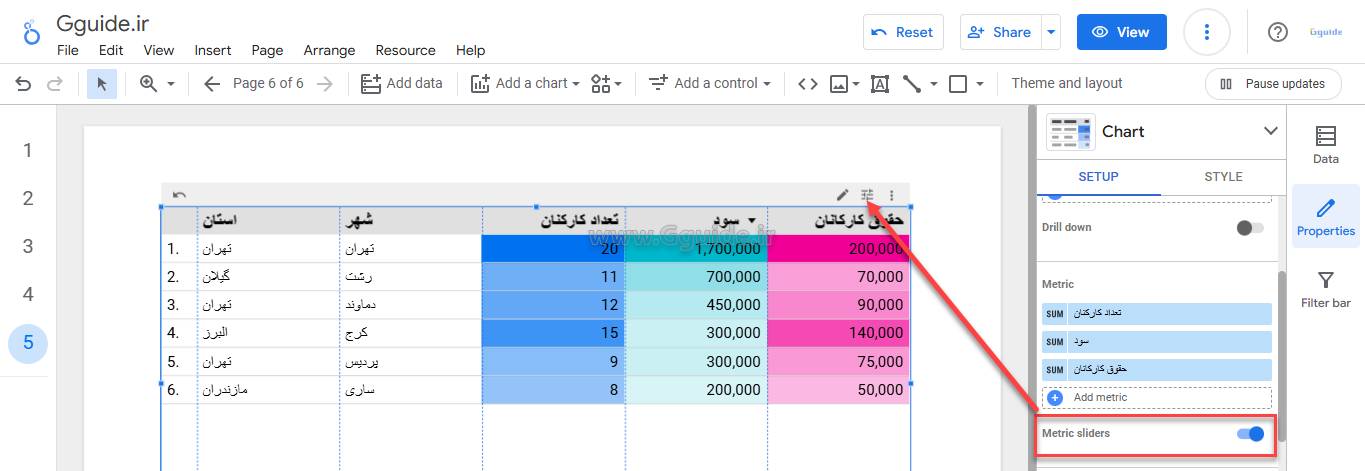Go to the next page arrow
1365x471 pixels.
324,84
